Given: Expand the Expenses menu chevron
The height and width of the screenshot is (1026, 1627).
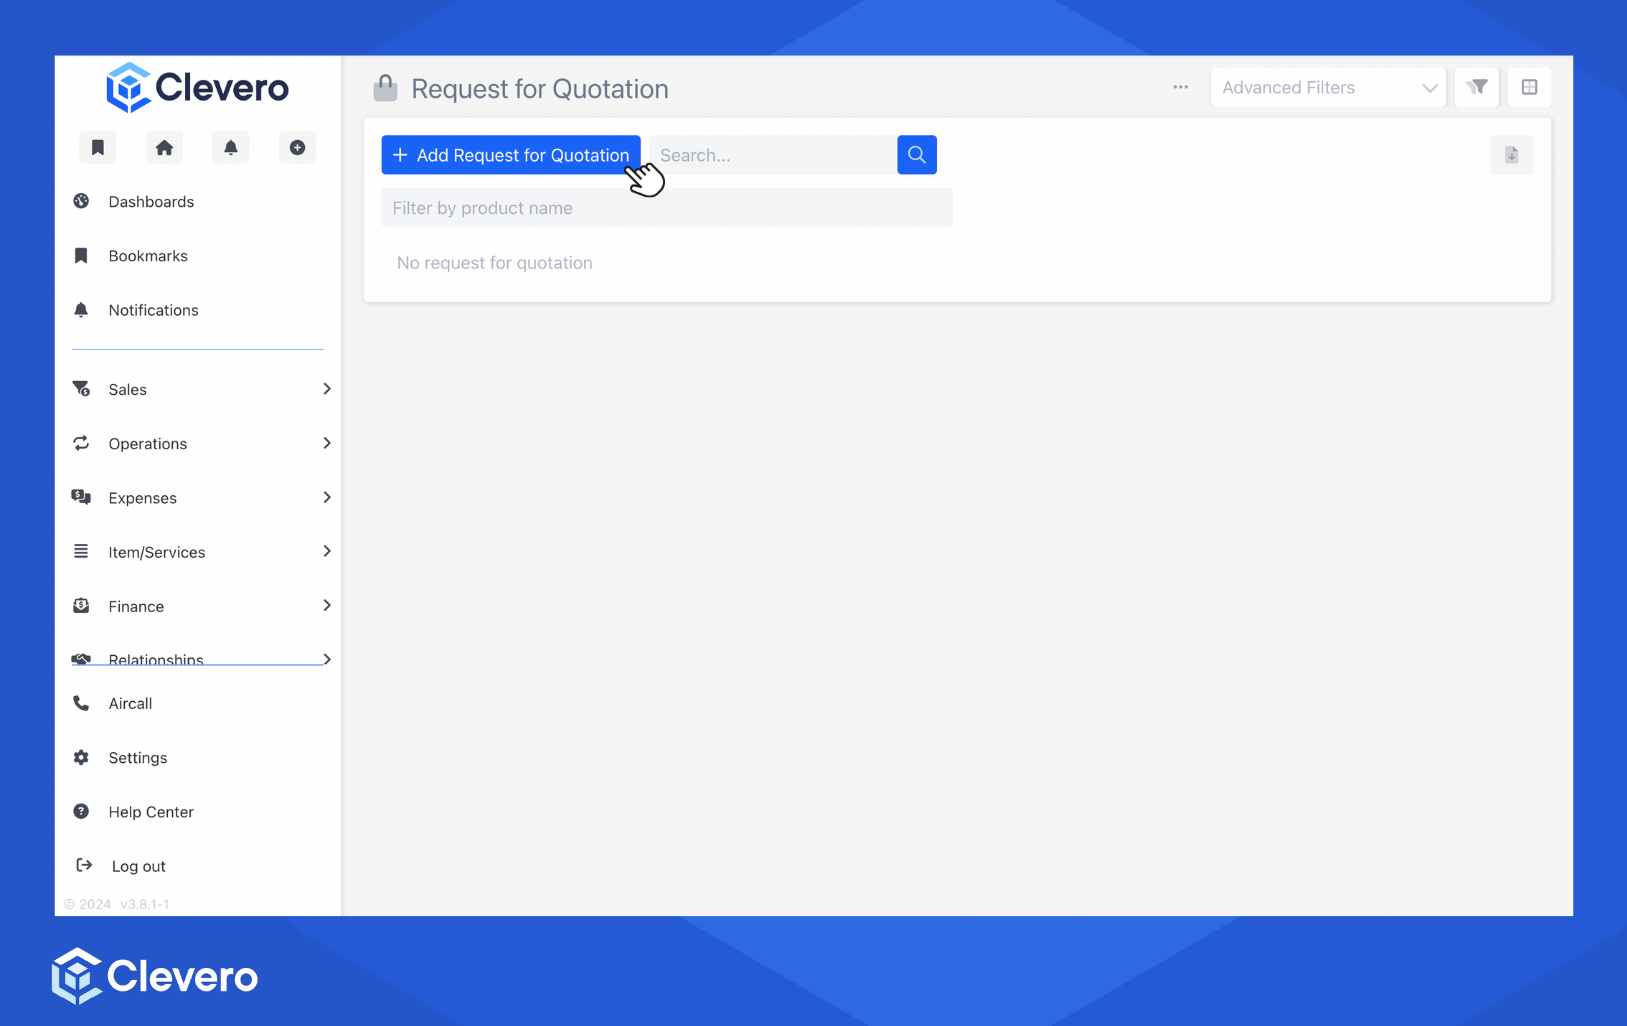Looking at the screenshot, I should [x=327, y=497].
